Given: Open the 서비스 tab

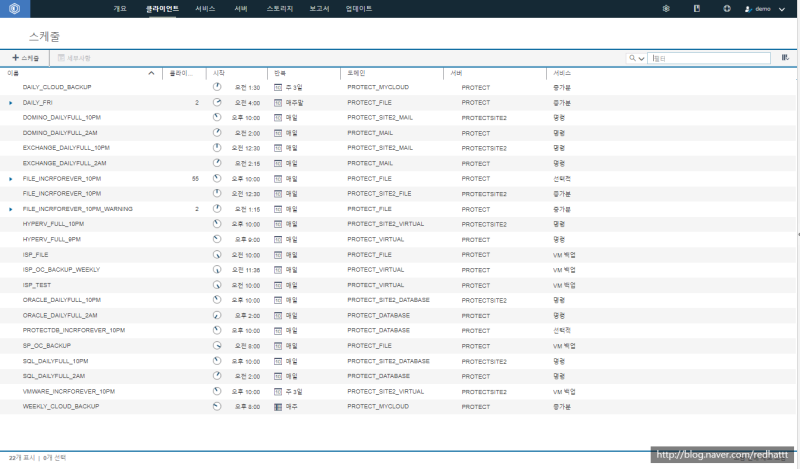Looking at the screenshot, I should tap(205, 9).
